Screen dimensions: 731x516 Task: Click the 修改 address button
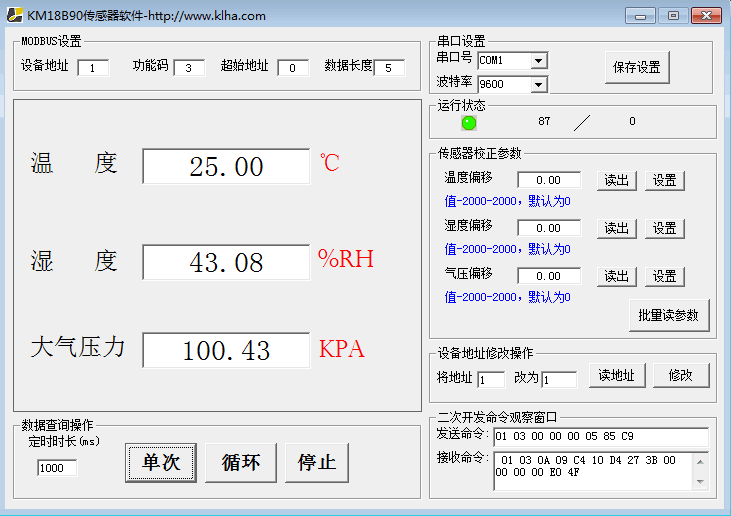coord(681,375)
